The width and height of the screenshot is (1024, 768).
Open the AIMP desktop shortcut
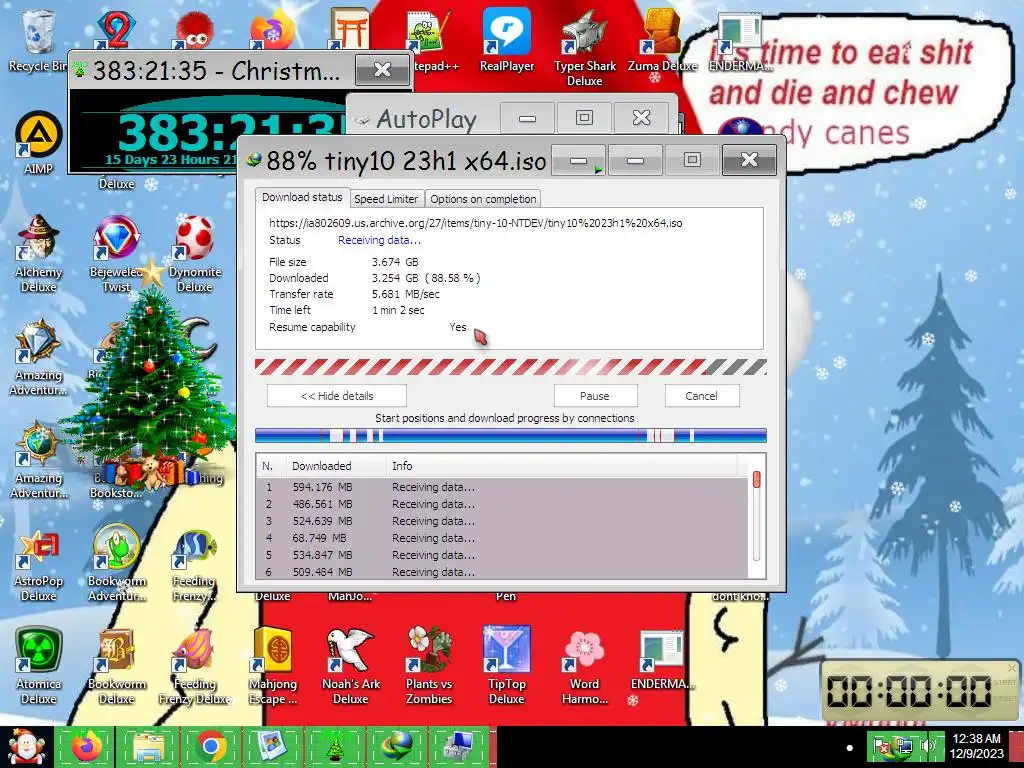pos(38,143)
